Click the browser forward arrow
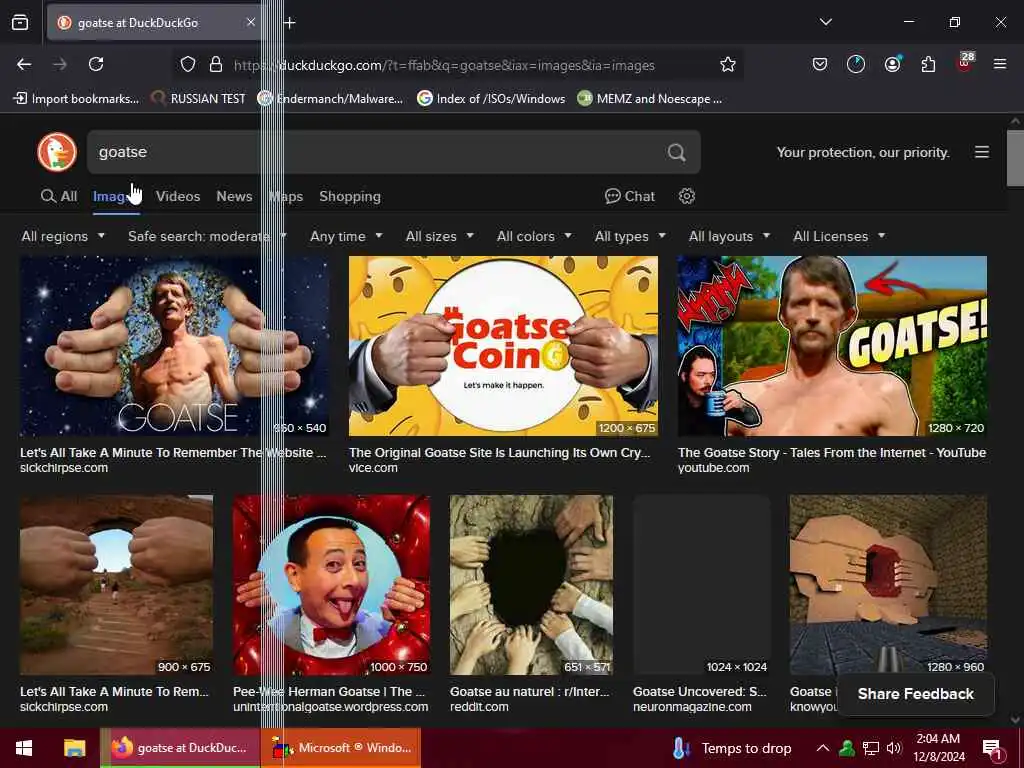 pos(60,64)
